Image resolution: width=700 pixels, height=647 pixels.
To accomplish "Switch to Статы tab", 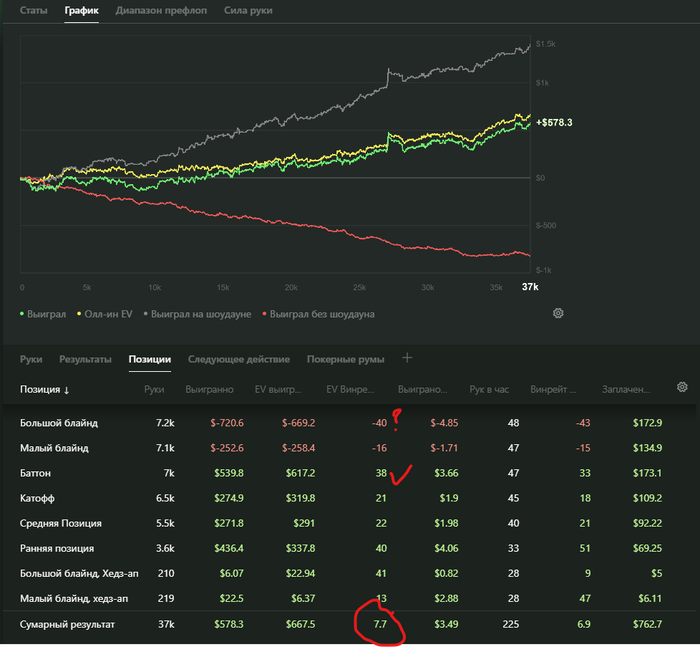I will click(33, 10).
